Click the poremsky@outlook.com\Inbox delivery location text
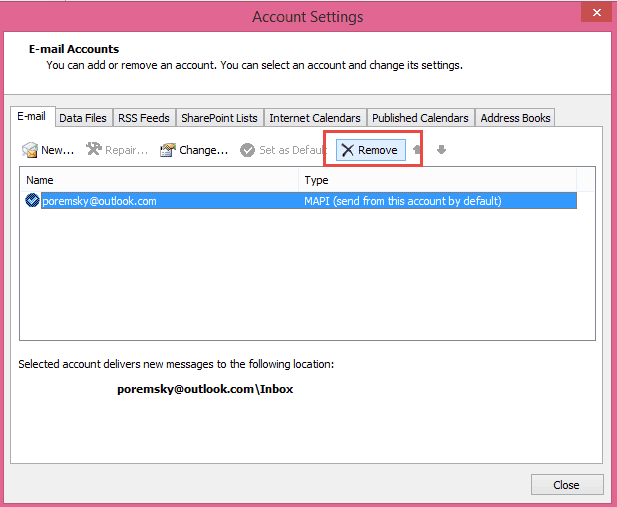The width and height of the screenshot is (617, 507). [x=205, y=389]
